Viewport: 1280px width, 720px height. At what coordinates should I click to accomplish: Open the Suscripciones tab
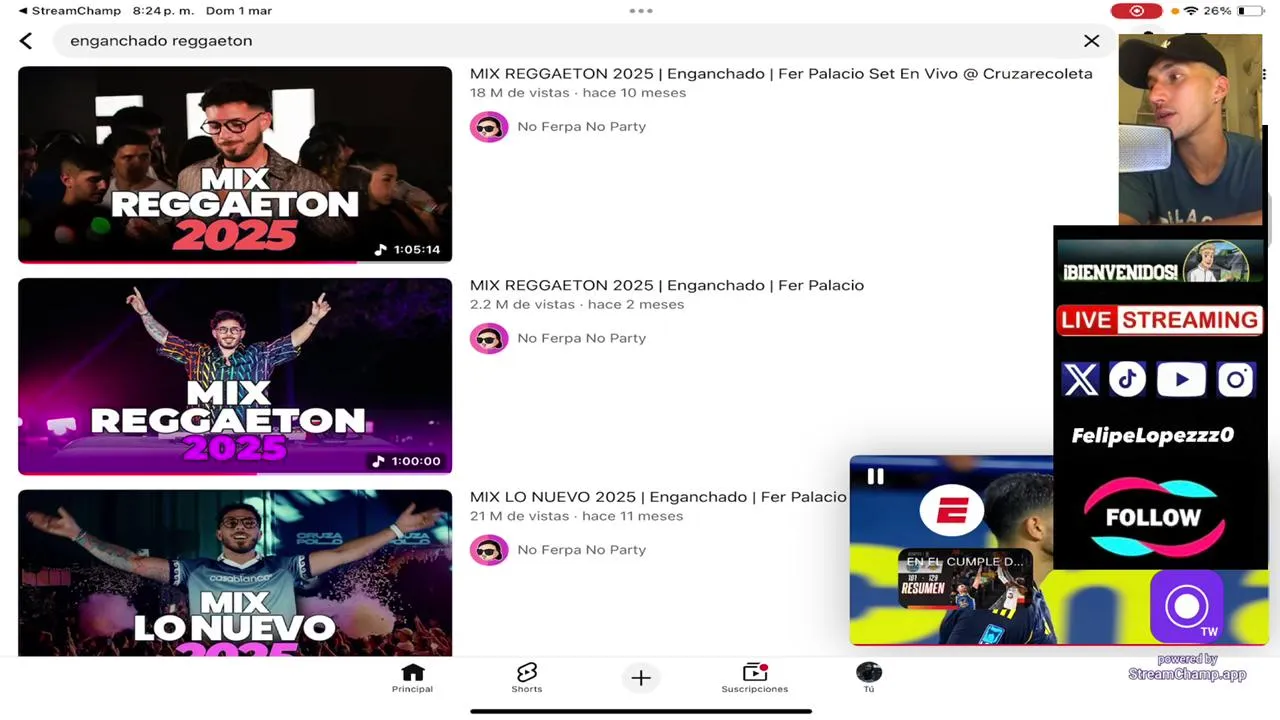[755, 678]
